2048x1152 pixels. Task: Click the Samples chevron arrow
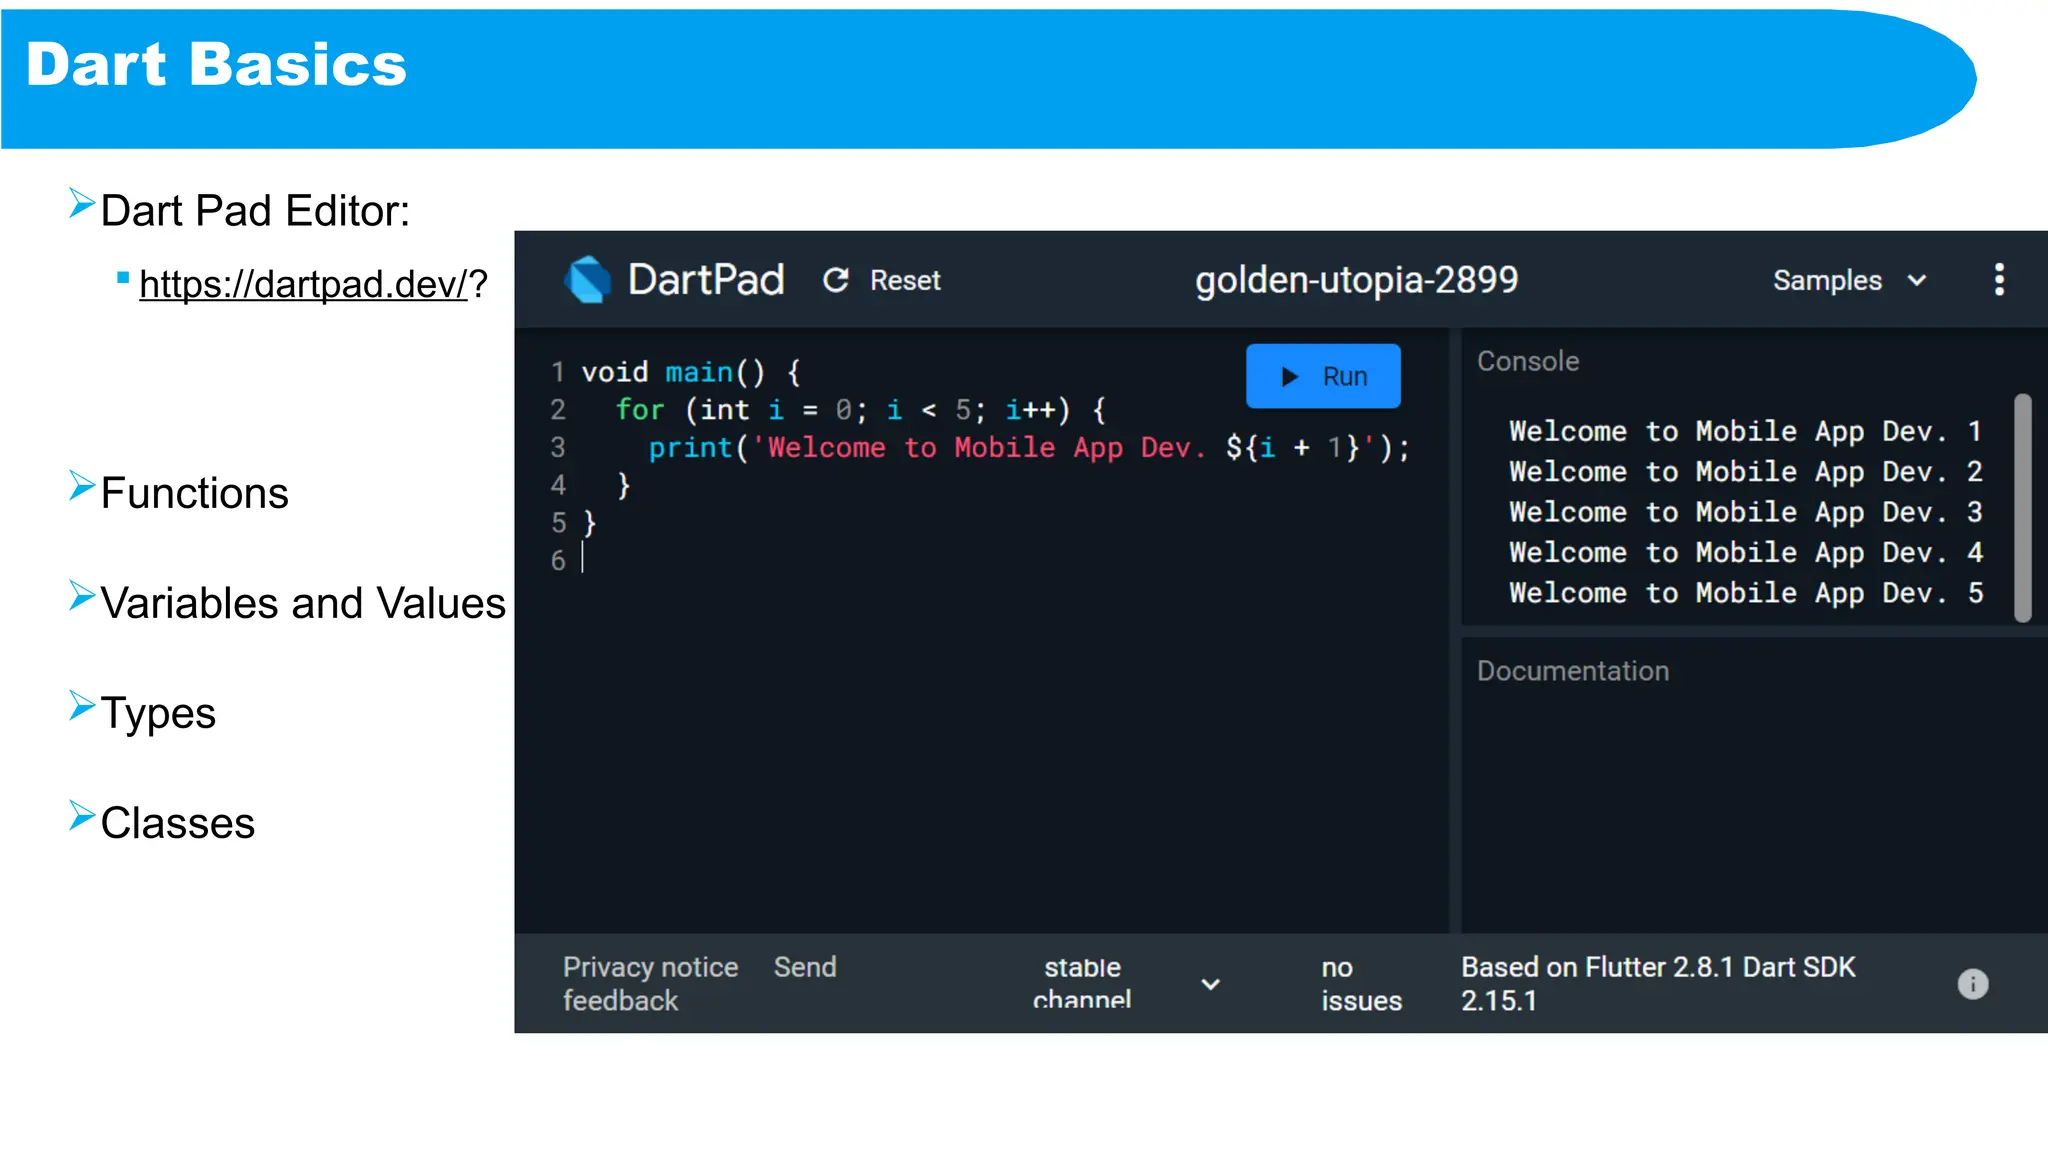[1917, 280]
